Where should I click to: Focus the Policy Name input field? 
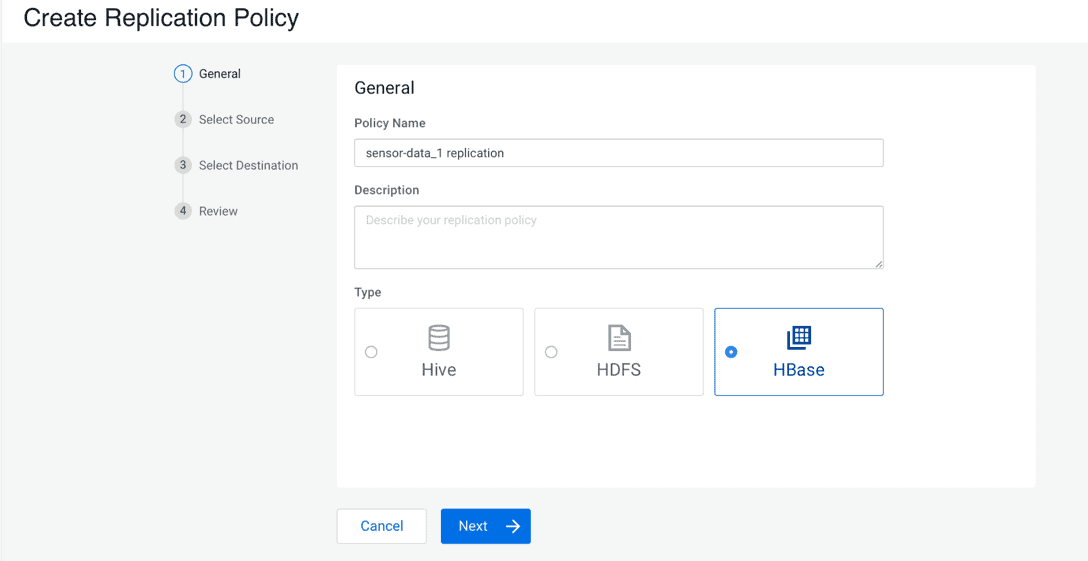click(619, 153)
